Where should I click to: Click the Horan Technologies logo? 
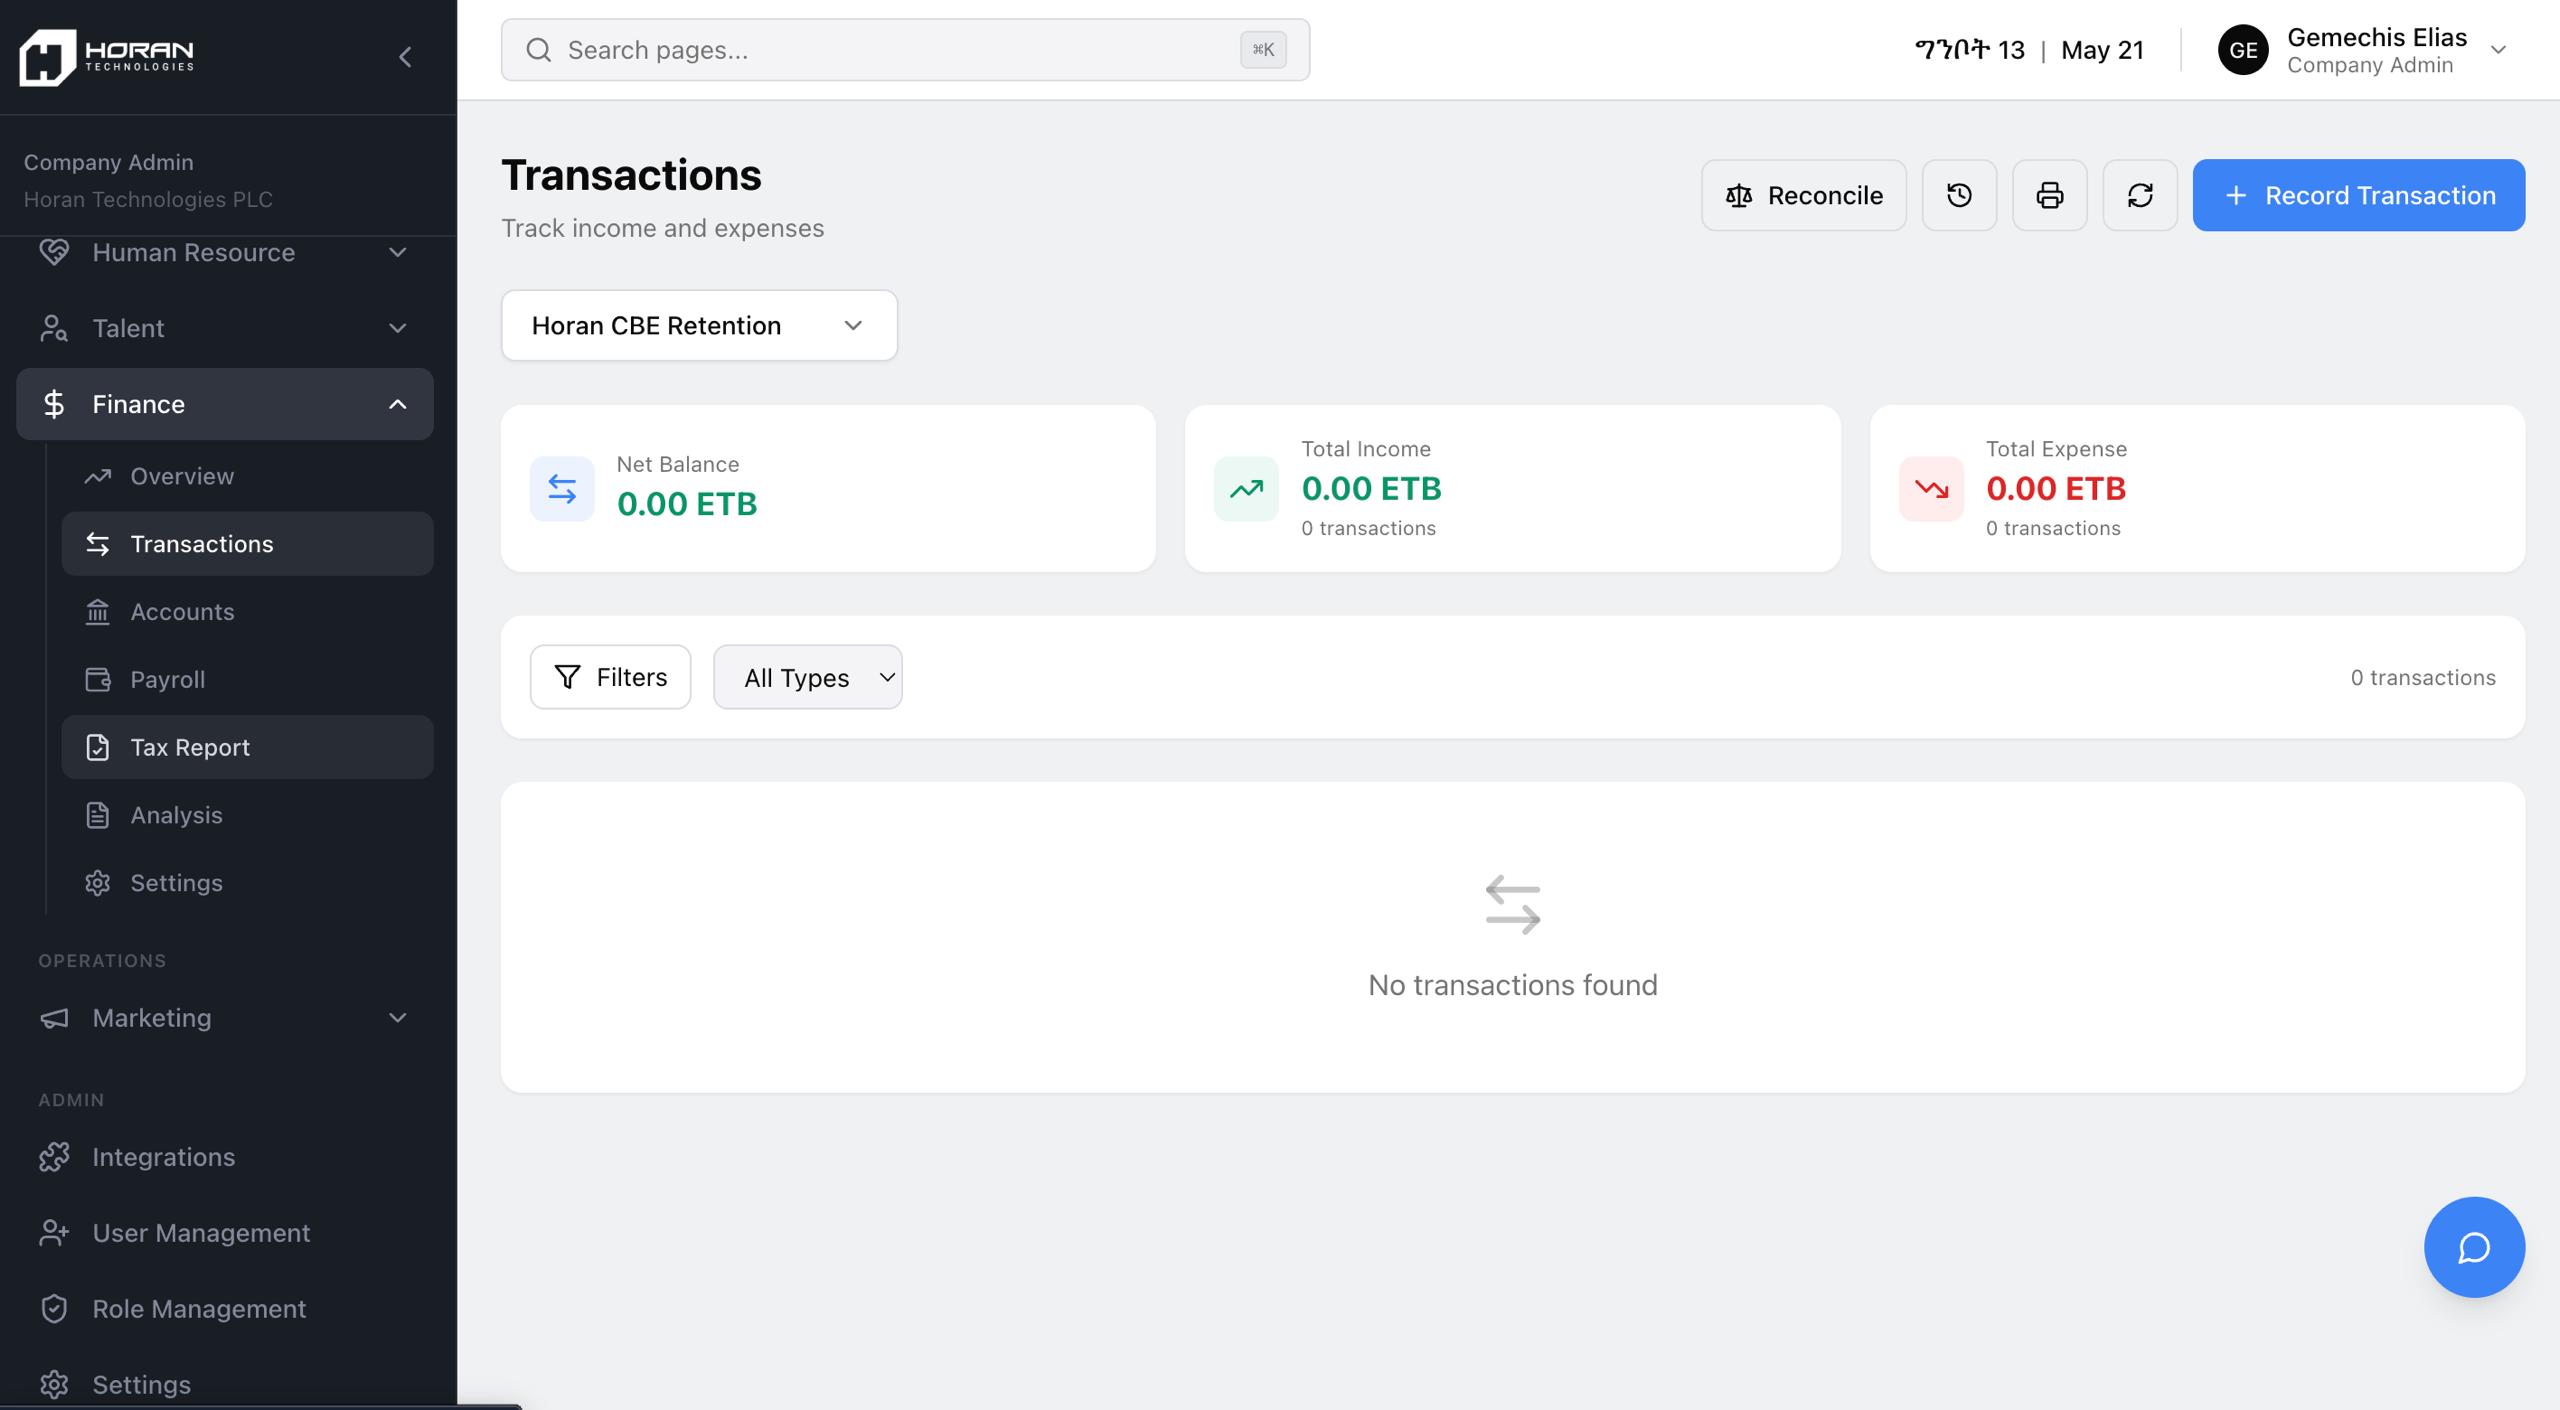tap(107, 57)
